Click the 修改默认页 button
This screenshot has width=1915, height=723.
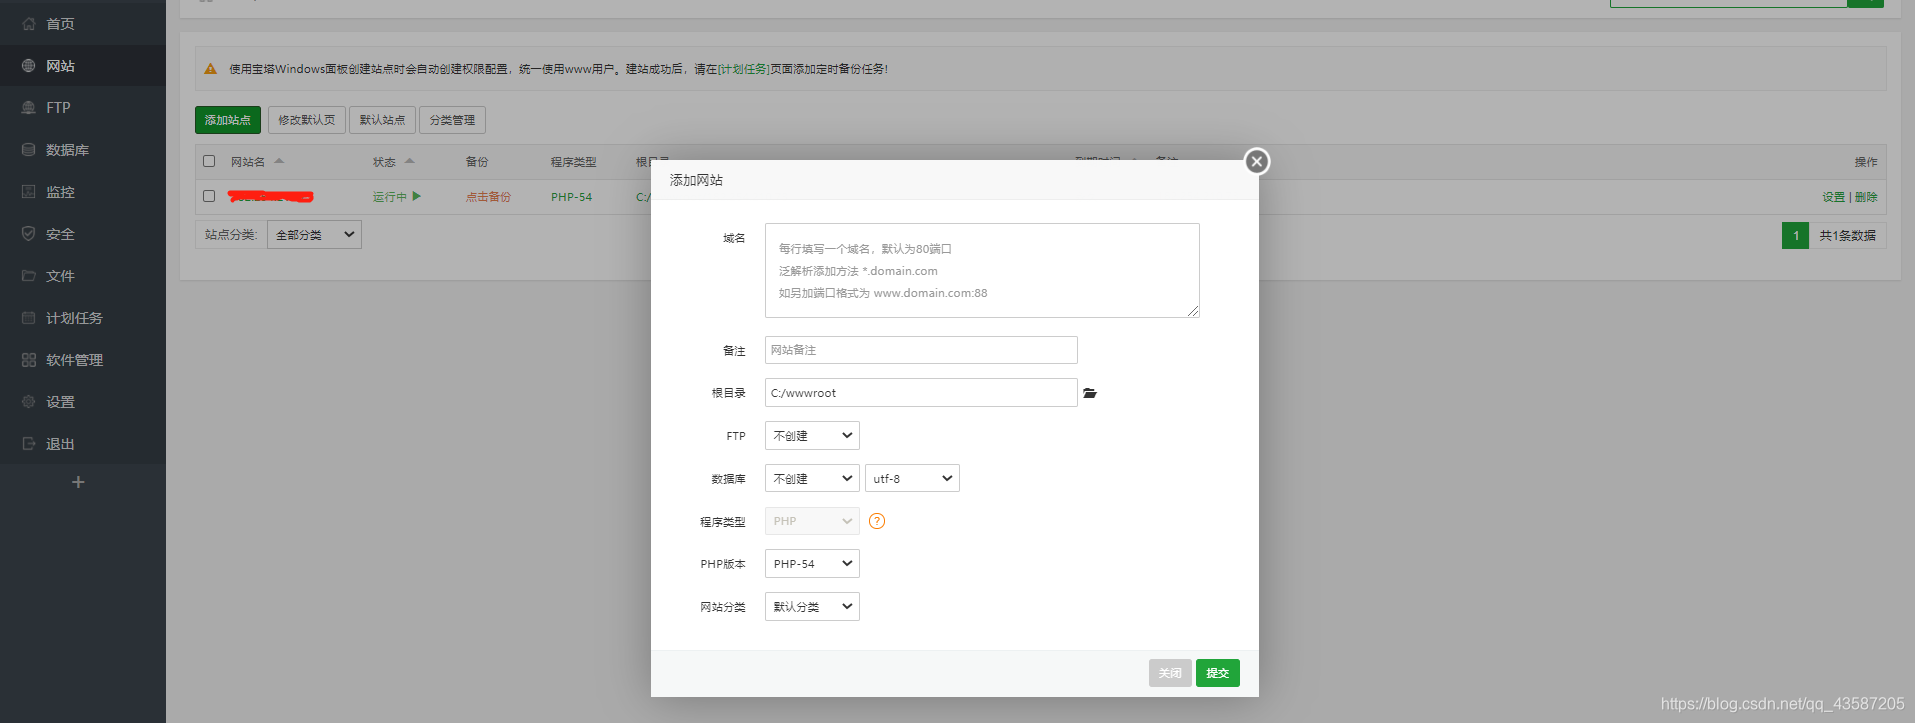(x=307, y=120)
